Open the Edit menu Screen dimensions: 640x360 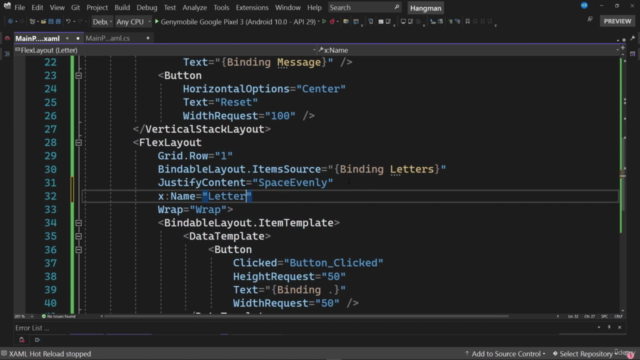[x=37, y=7]
